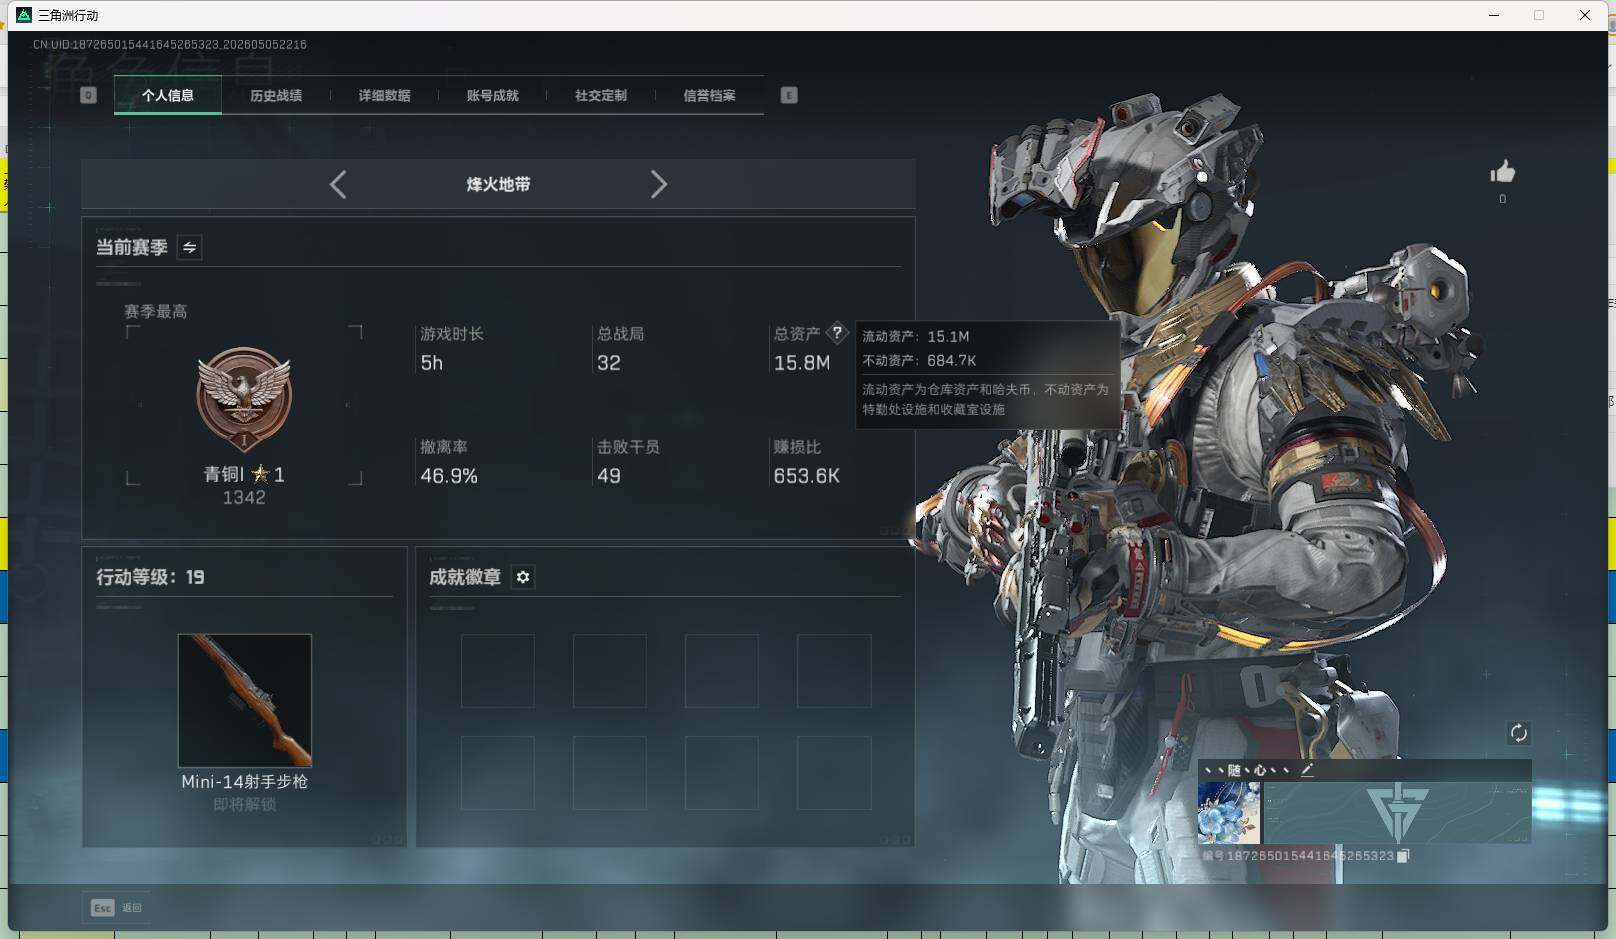This screenshot has height=939, width=1616.
Task: Click the pencil edit icon beside nickname
Action: (1307, 770)
